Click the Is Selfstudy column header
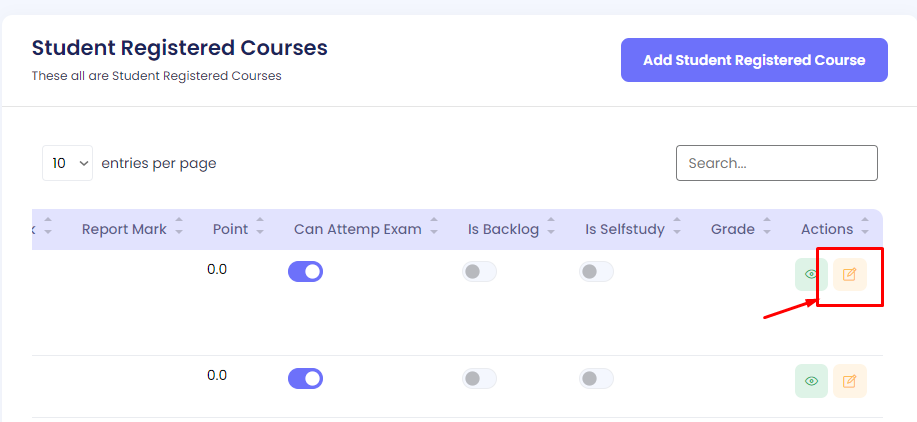 click(624, 229)
